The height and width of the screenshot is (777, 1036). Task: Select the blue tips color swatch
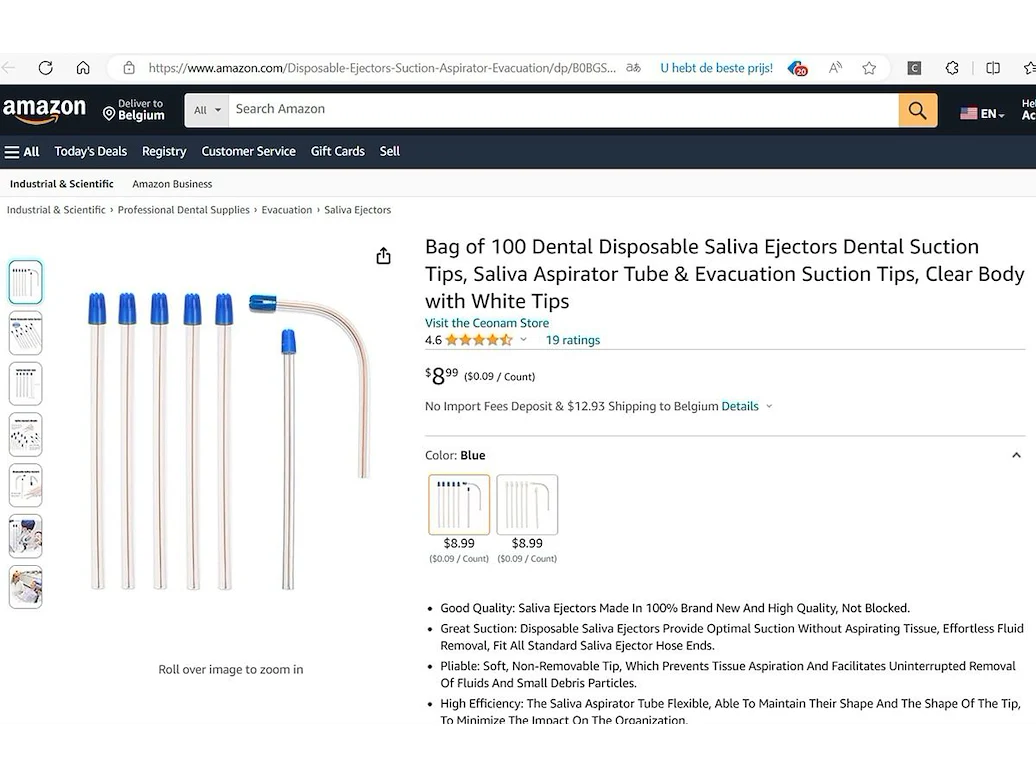(459, 505)
